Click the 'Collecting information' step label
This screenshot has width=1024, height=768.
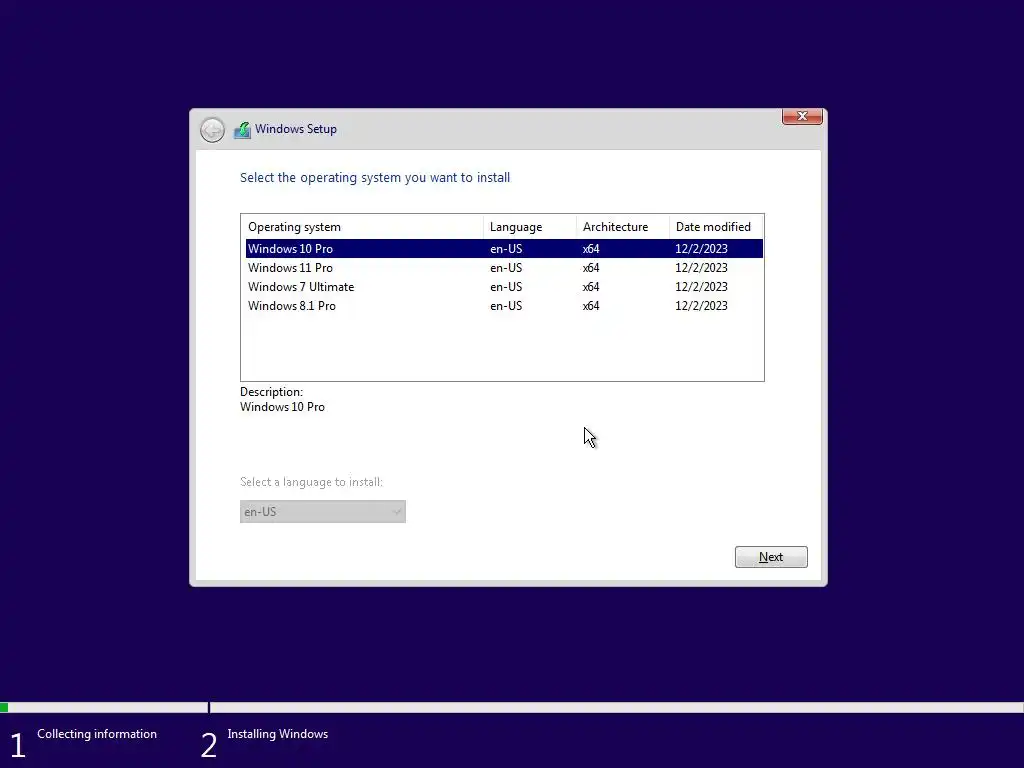(97, 734)
